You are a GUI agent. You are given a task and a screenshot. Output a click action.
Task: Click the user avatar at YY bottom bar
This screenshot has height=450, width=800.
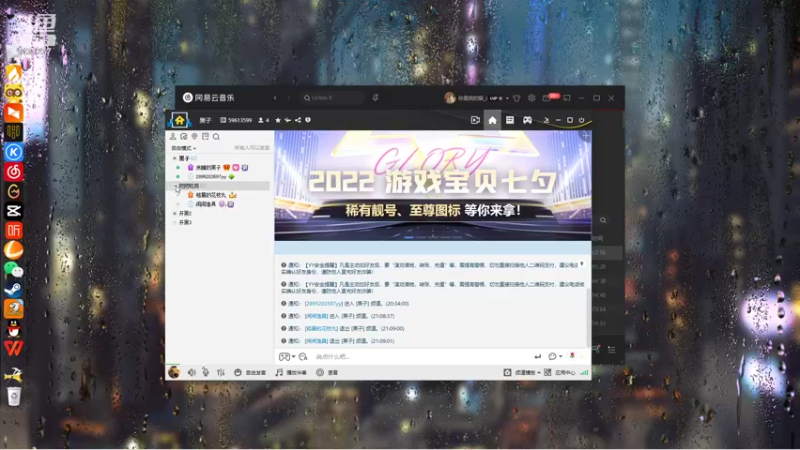[174, 372]
